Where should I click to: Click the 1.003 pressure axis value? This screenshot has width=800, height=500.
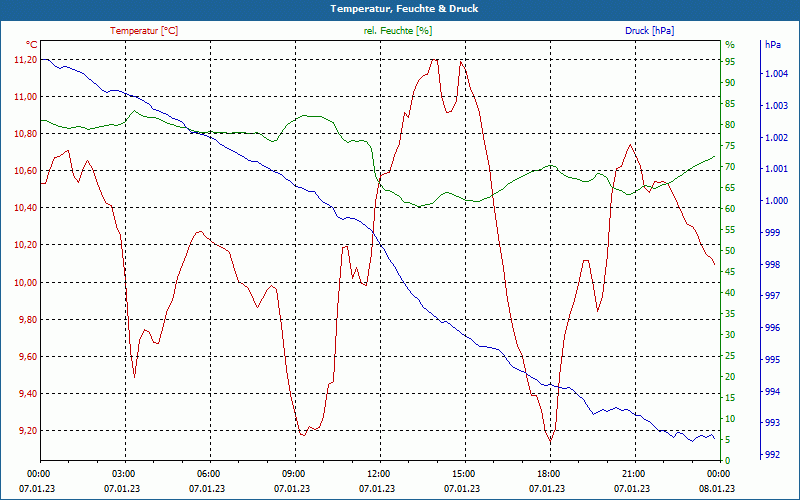(777, 106)
